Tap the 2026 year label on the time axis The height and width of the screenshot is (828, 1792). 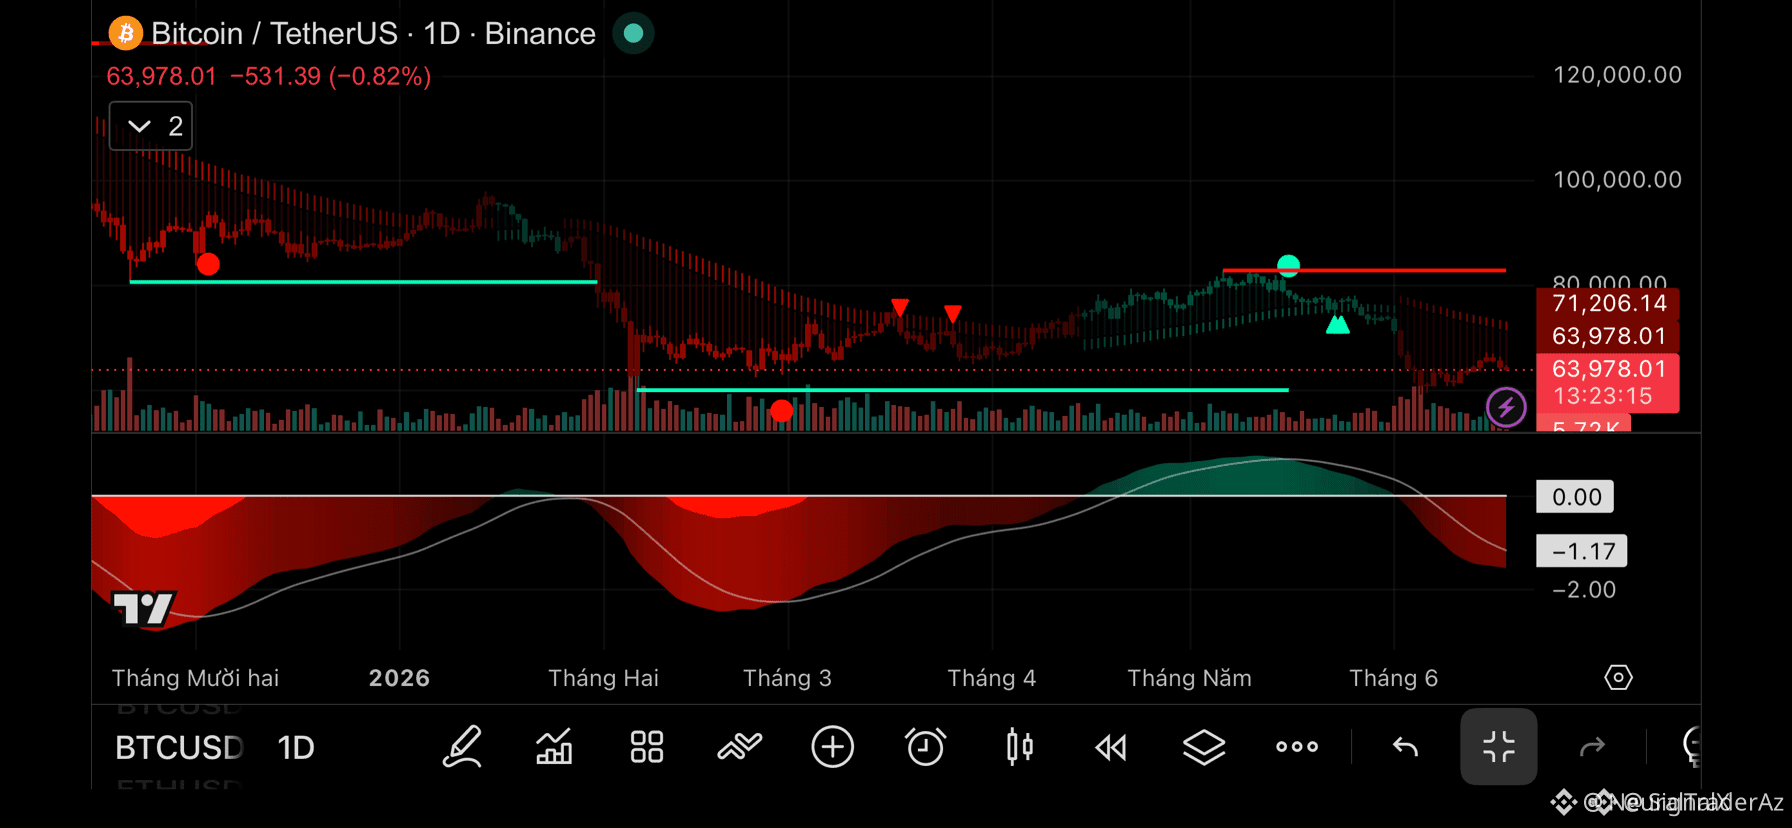click(399, 678)
